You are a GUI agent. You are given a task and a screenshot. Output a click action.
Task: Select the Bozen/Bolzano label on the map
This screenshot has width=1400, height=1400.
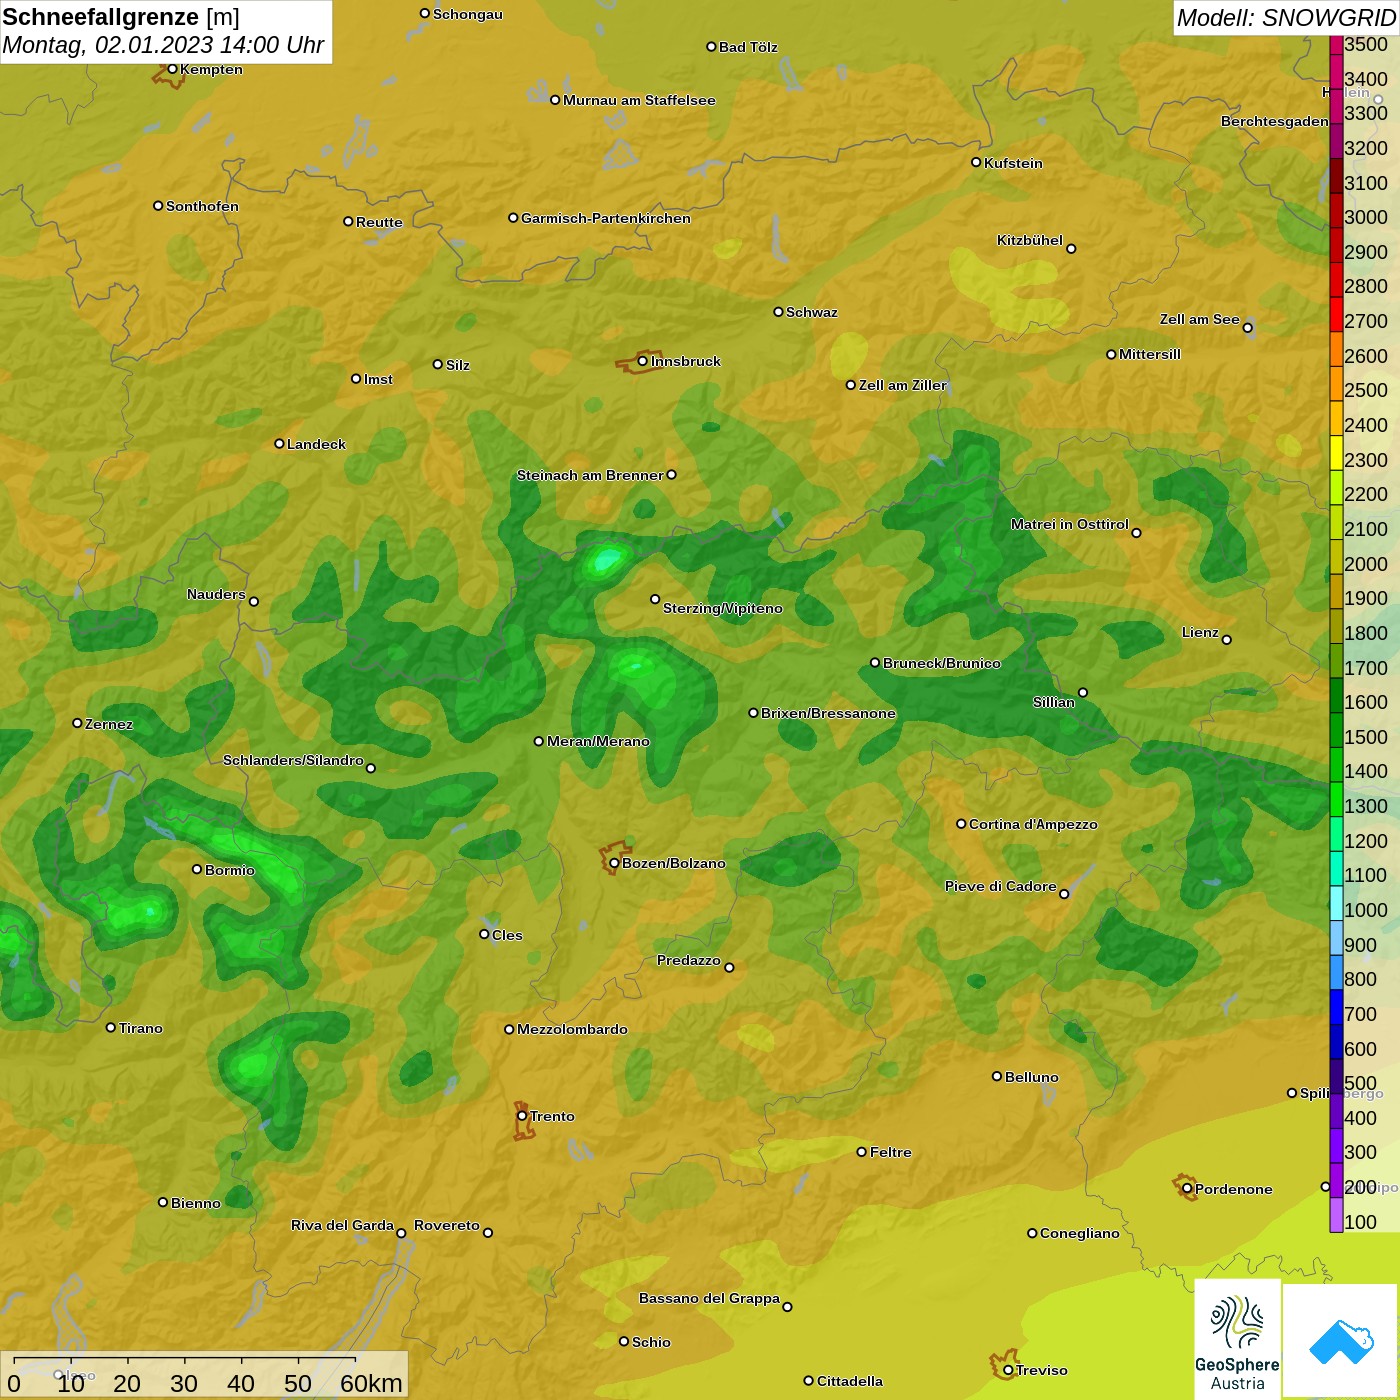[673, 863]
